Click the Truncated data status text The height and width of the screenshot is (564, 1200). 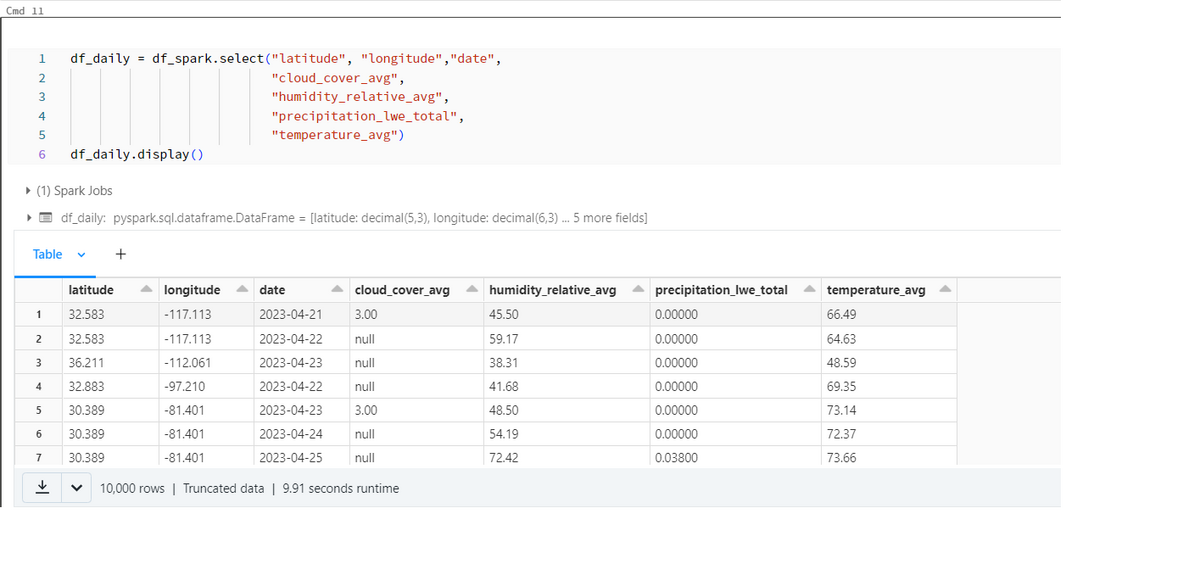[x=223, y=489]
